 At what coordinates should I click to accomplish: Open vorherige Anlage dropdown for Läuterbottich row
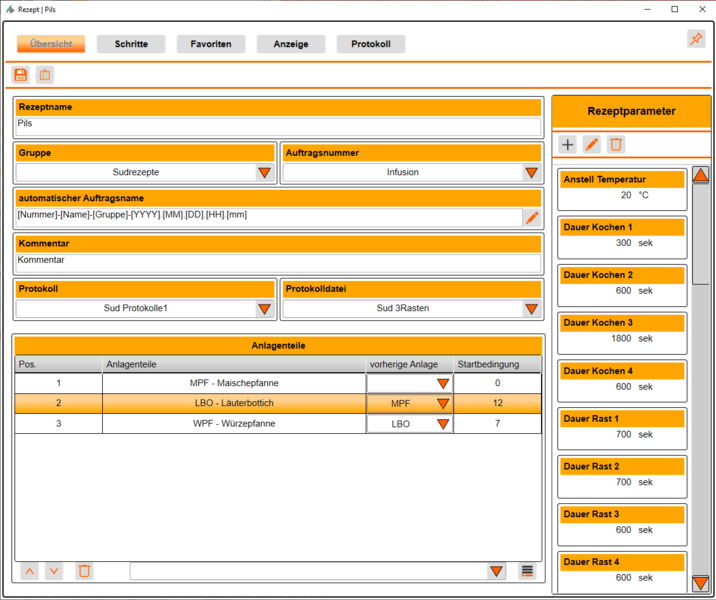tap(442, 404)
